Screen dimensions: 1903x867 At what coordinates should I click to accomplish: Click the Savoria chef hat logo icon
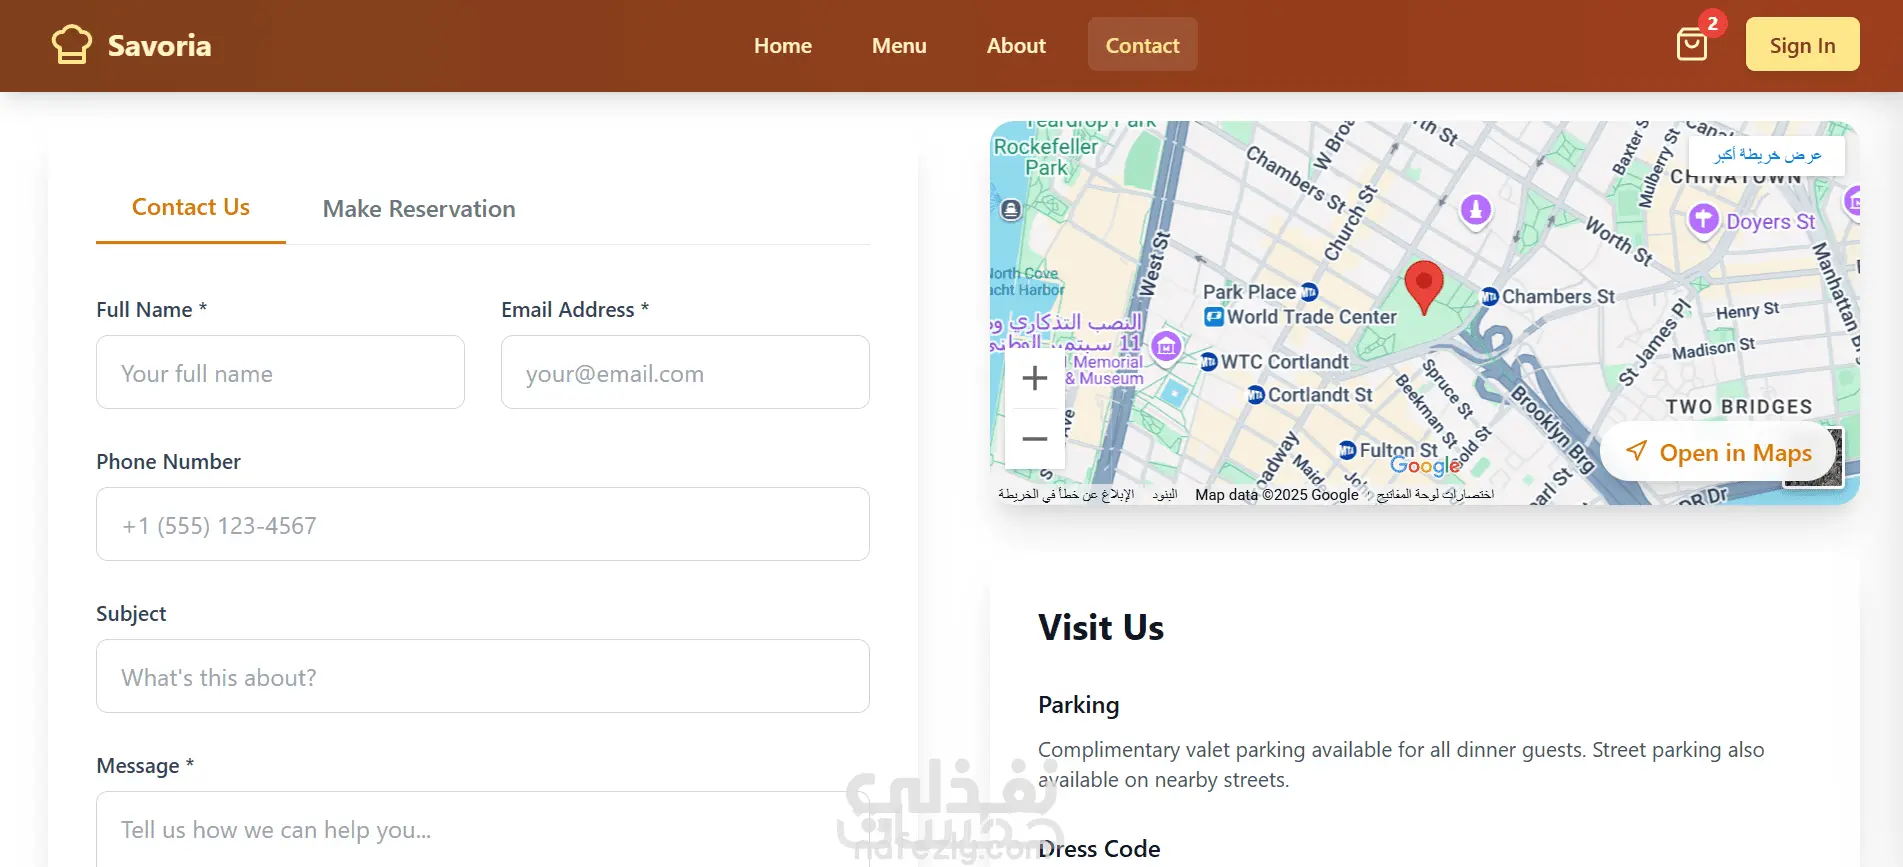pyautogui.click(x=72, y=45)
